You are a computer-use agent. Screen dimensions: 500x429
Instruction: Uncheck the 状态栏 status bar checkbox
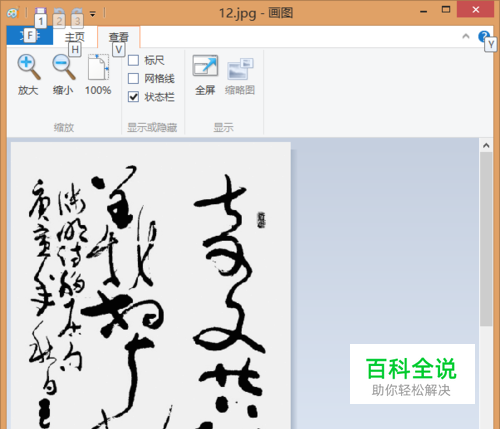pyautogui.click(x=133, y=97)
